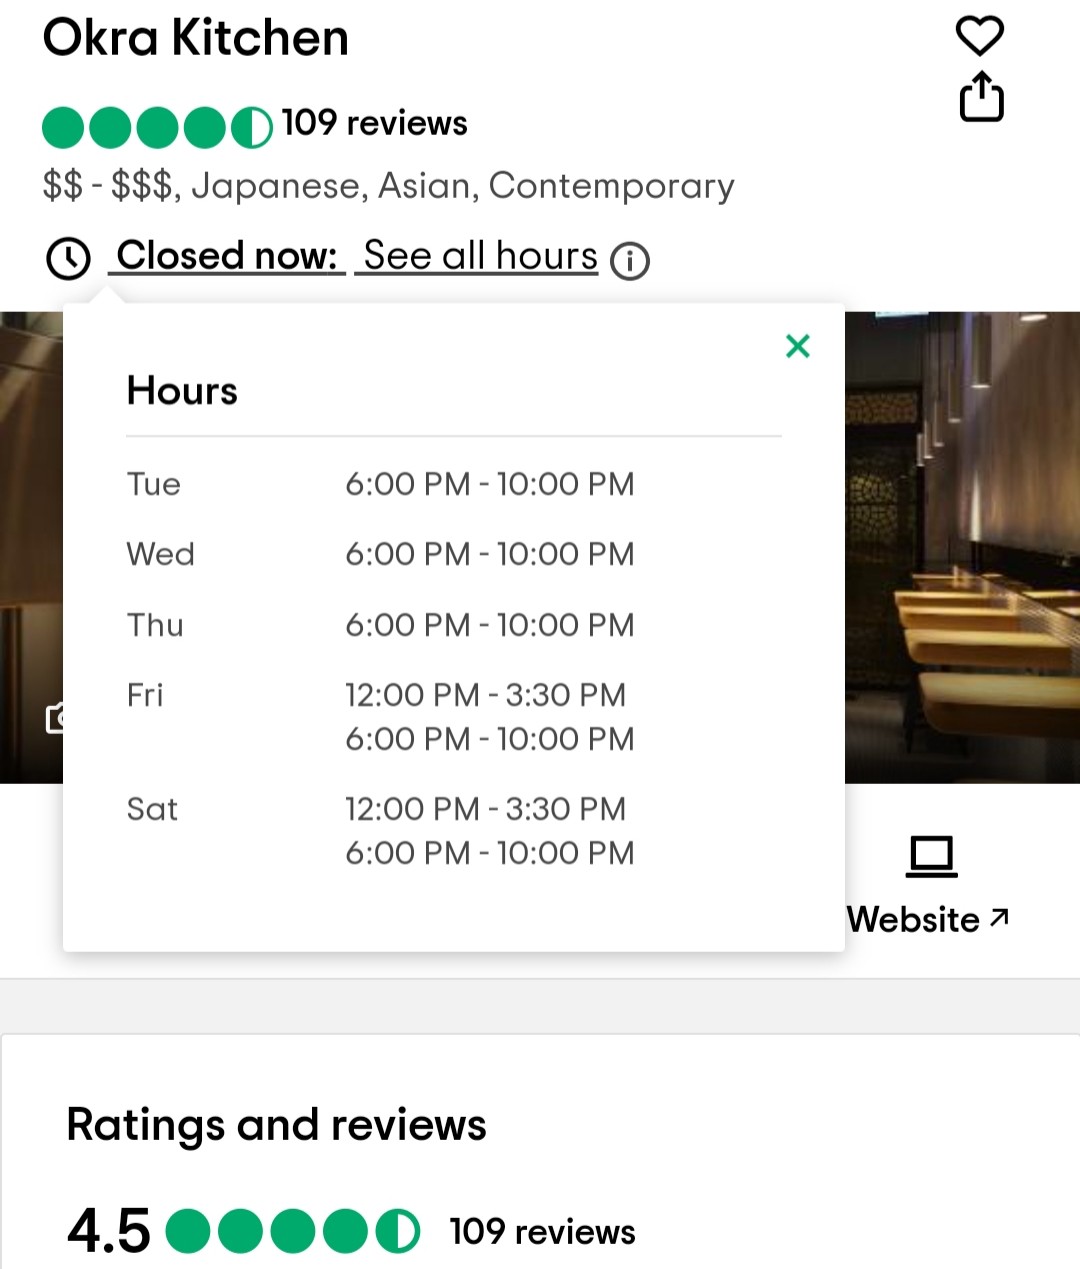1080x1269 pixels.
Task: Tap the restaurant interior photo on right
Action: 962,547
